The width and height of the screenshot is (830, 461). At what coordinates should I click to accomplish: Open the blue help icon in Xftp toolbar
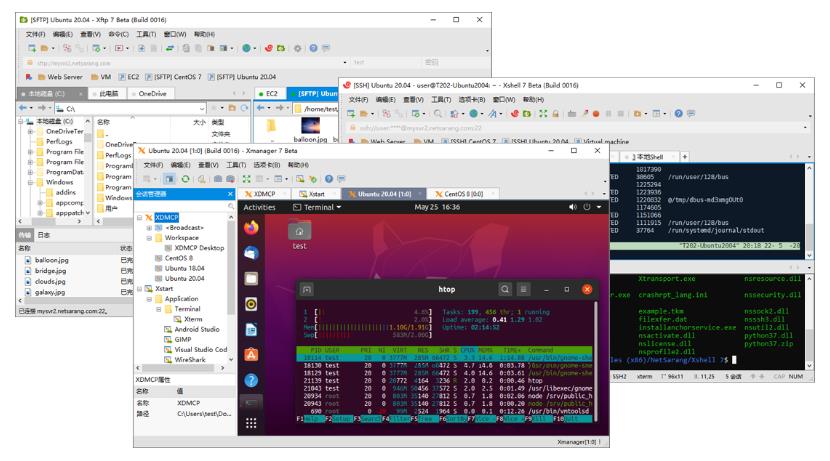pyautogui.click(x=313, y=48)
